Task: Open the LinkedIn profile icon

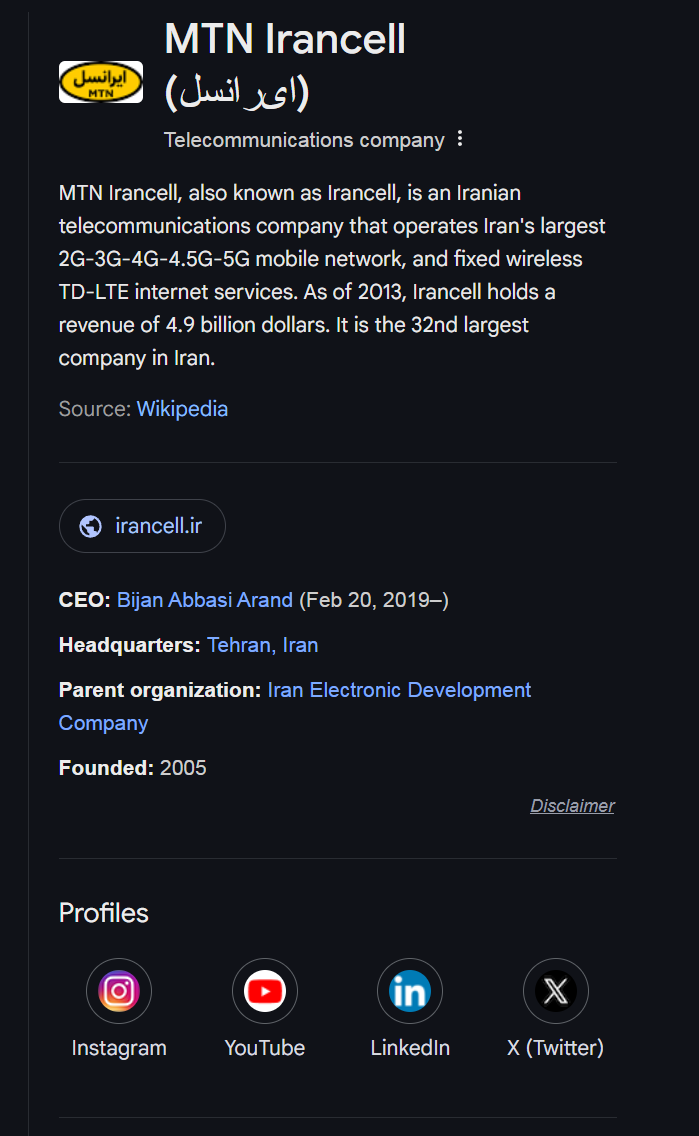Action: pos(410,990)
